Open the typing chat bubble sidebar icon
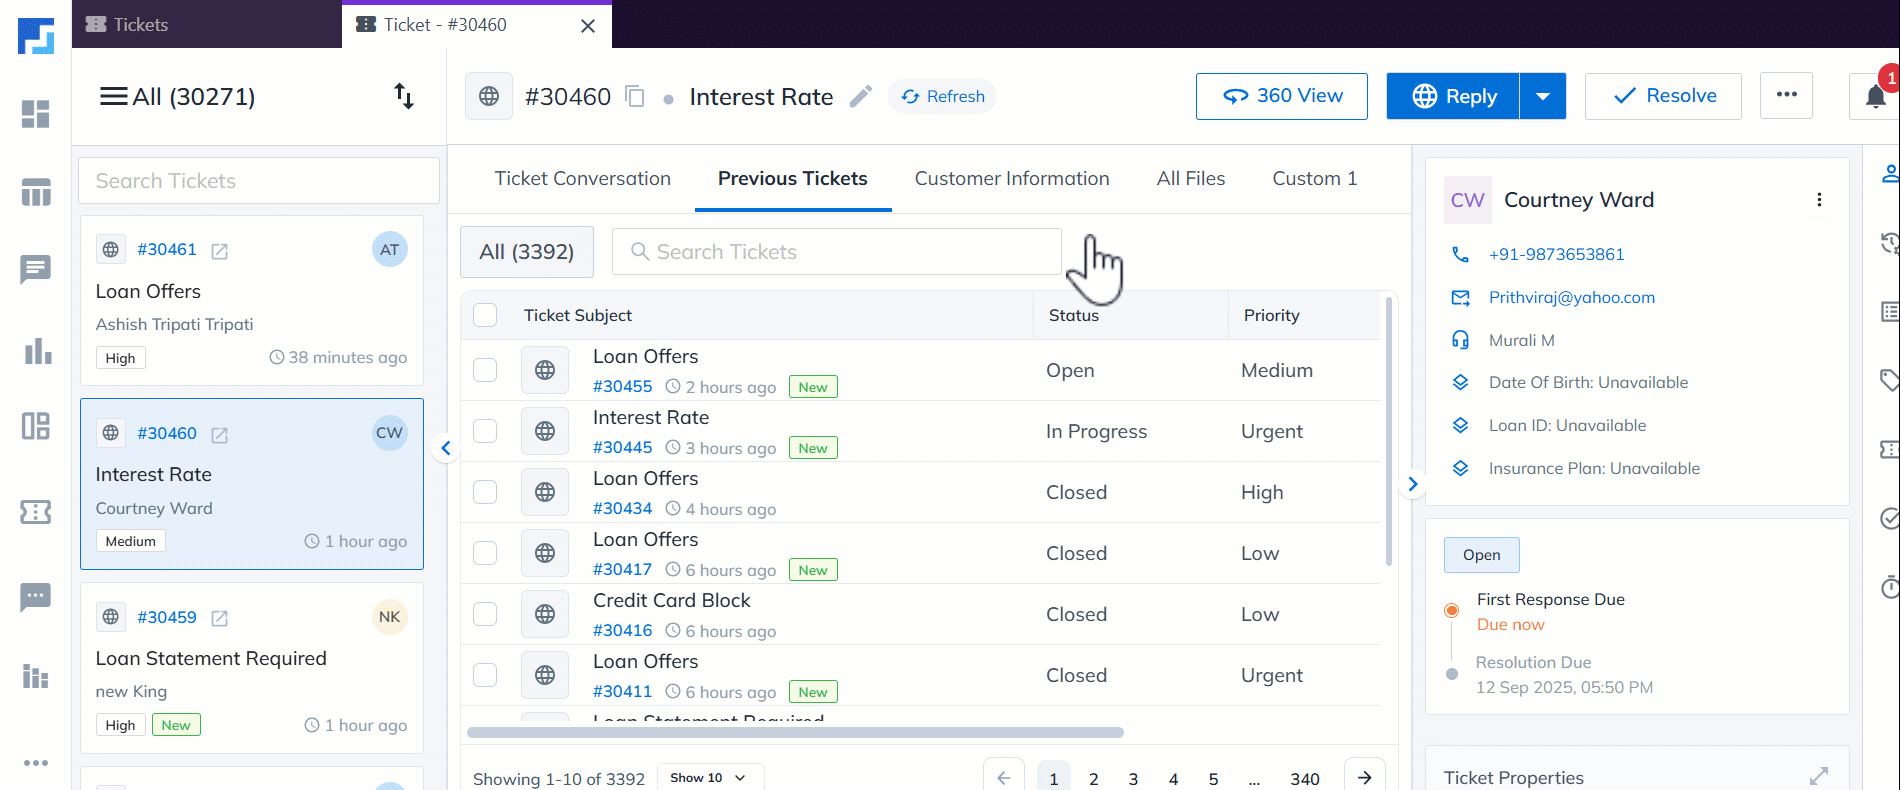The width and height of the screenshot is (1900, 790). coord(36,597)
